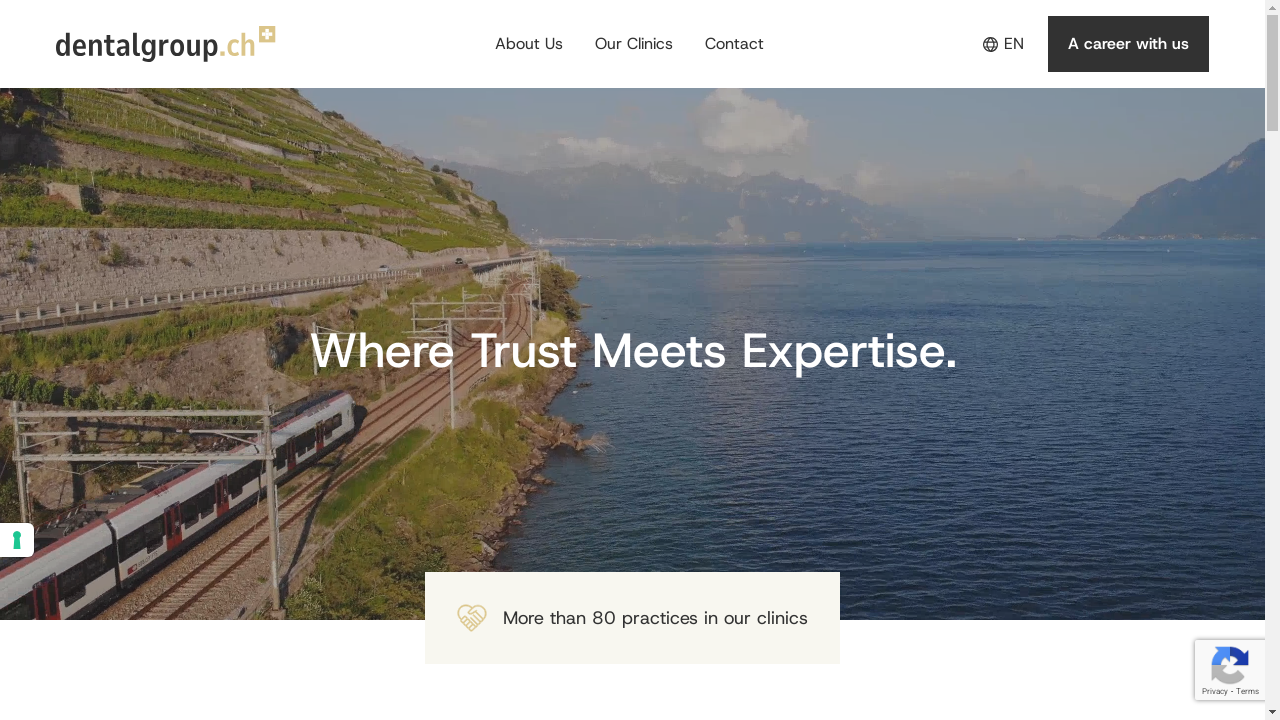
Task: Click the vertical scrollbar thumb
Action: coord(1272,73)
